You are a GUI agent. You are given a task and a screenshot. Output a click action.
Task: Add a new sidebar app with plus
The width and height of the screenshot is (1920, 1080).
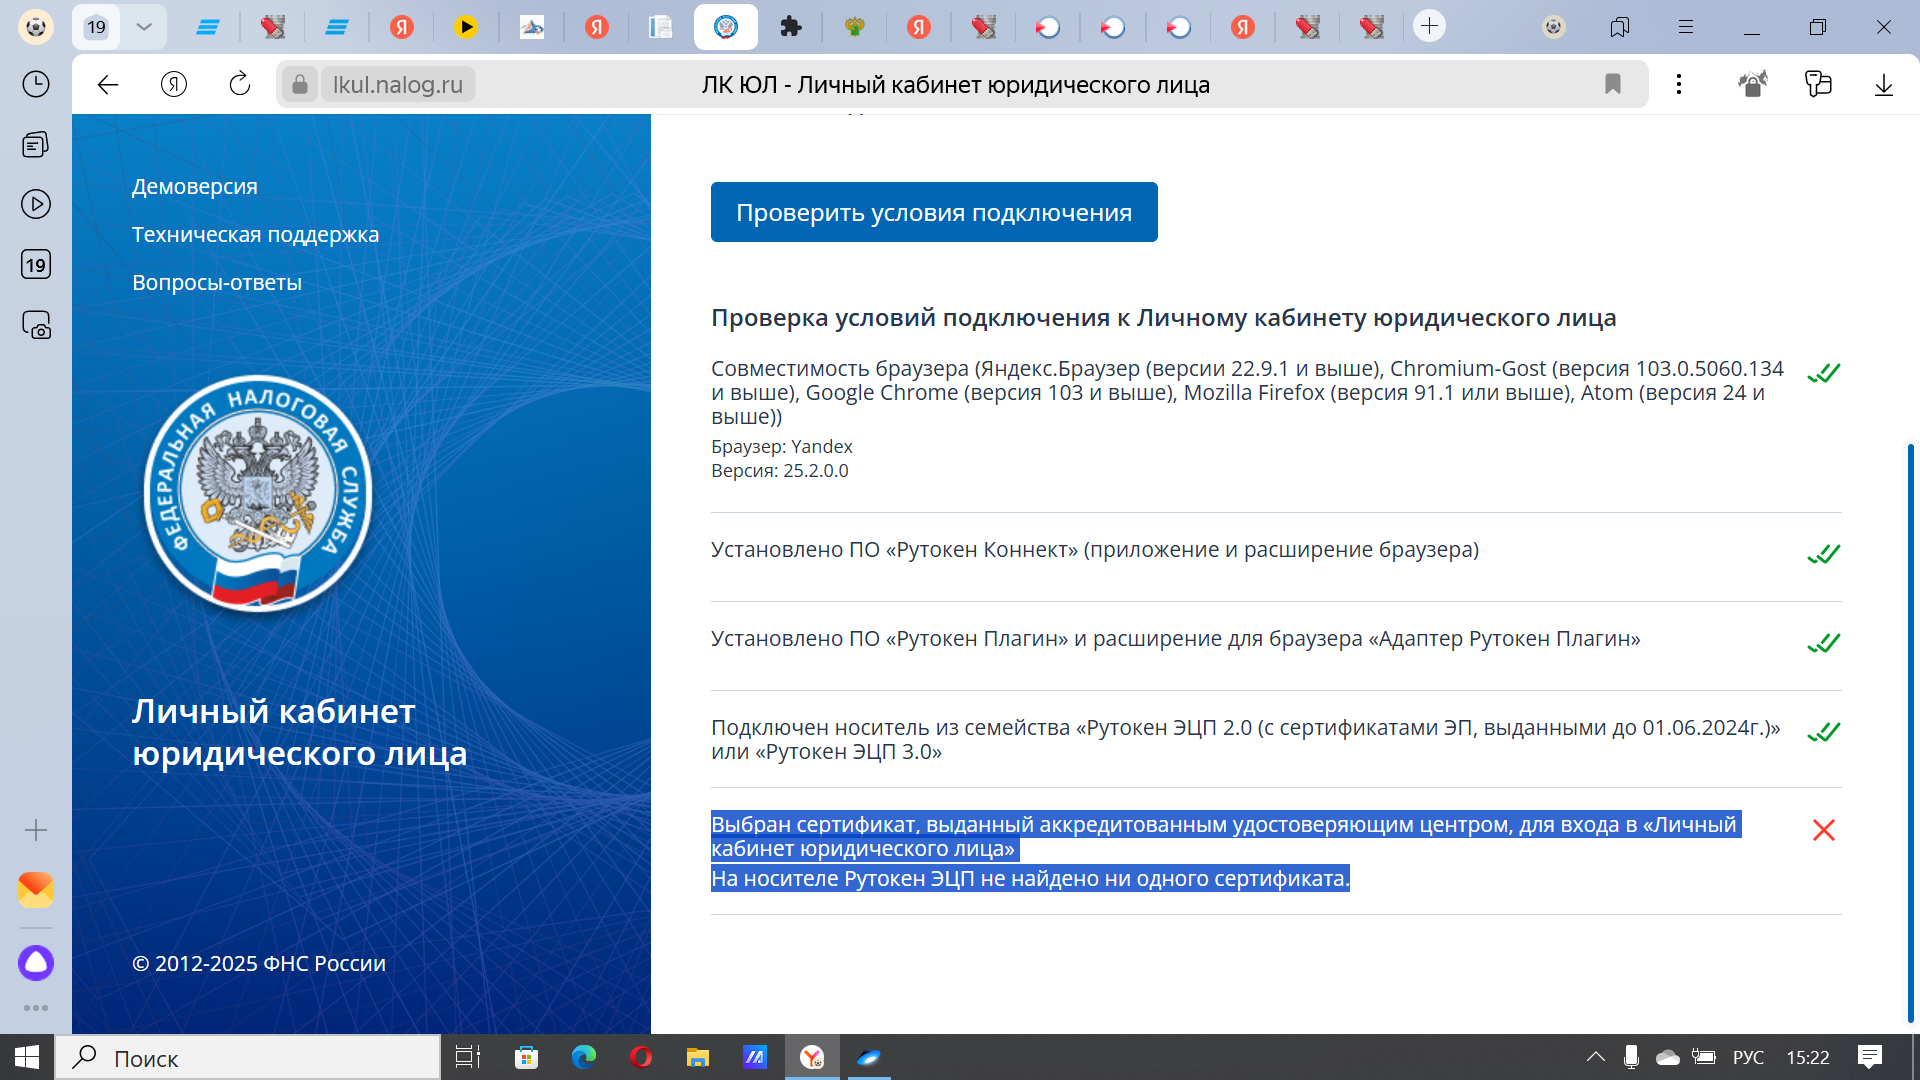[x=36, y=830]
